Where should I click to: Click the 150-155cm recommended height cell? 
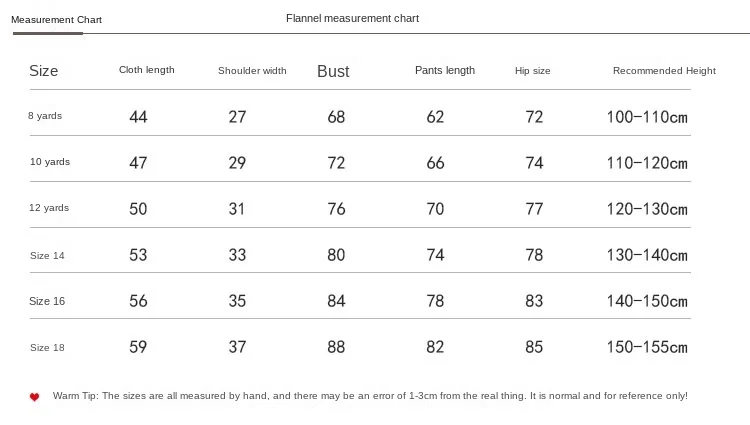pyautogui.click(x=647, y=347)
